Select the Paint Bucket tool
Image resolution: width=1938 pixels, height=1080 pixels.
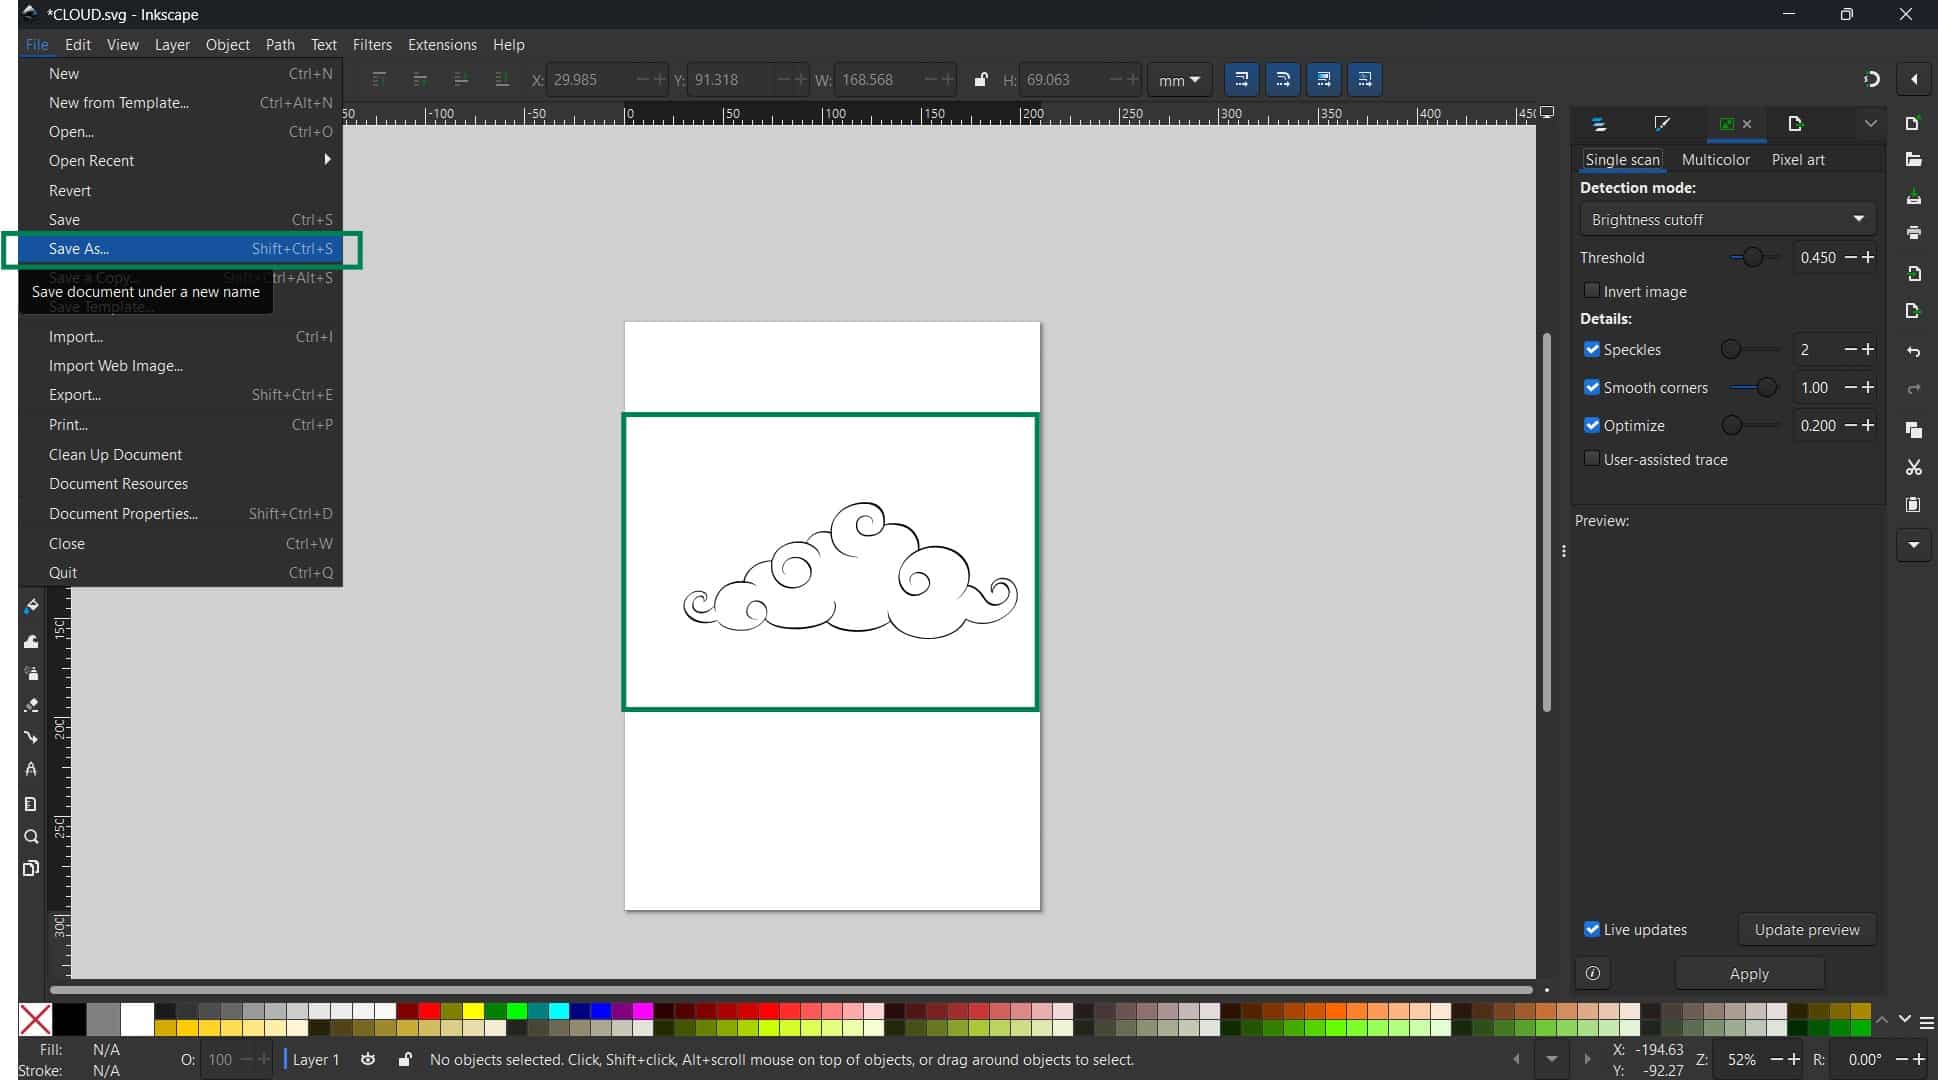tap(31, 606)
